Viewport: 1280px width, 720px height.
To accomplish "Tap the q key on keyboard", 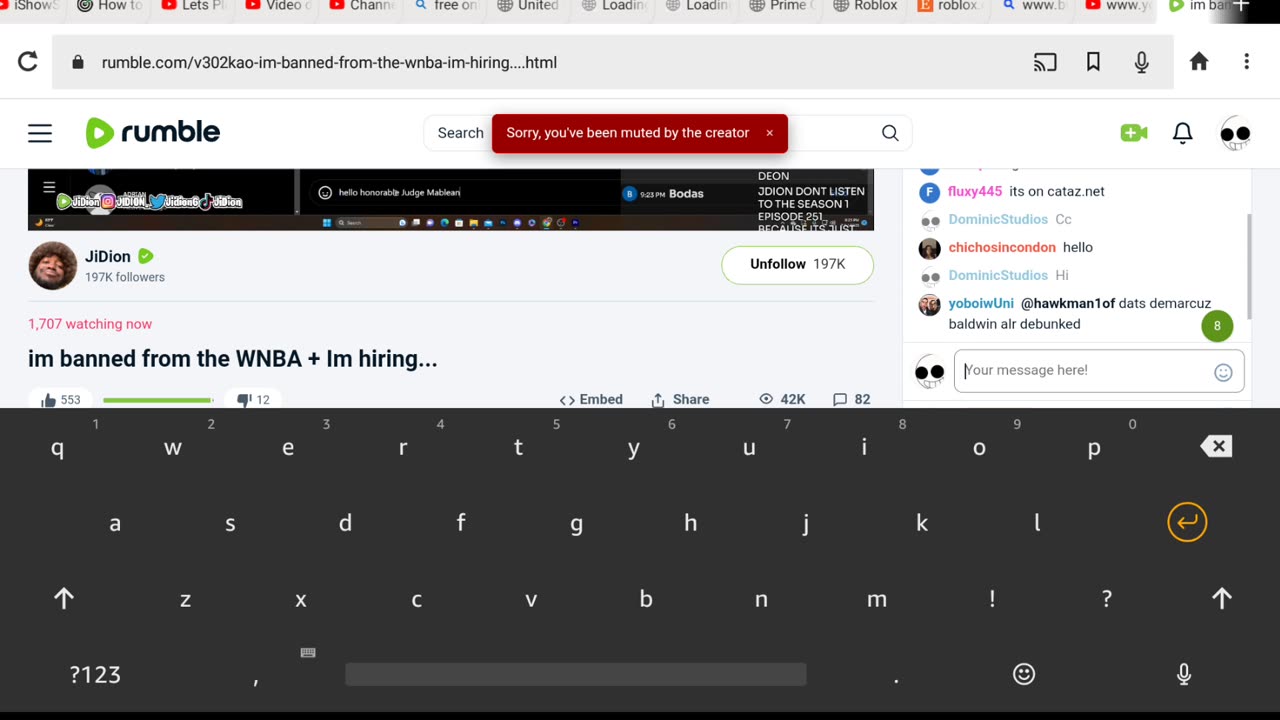I will 57,447.
